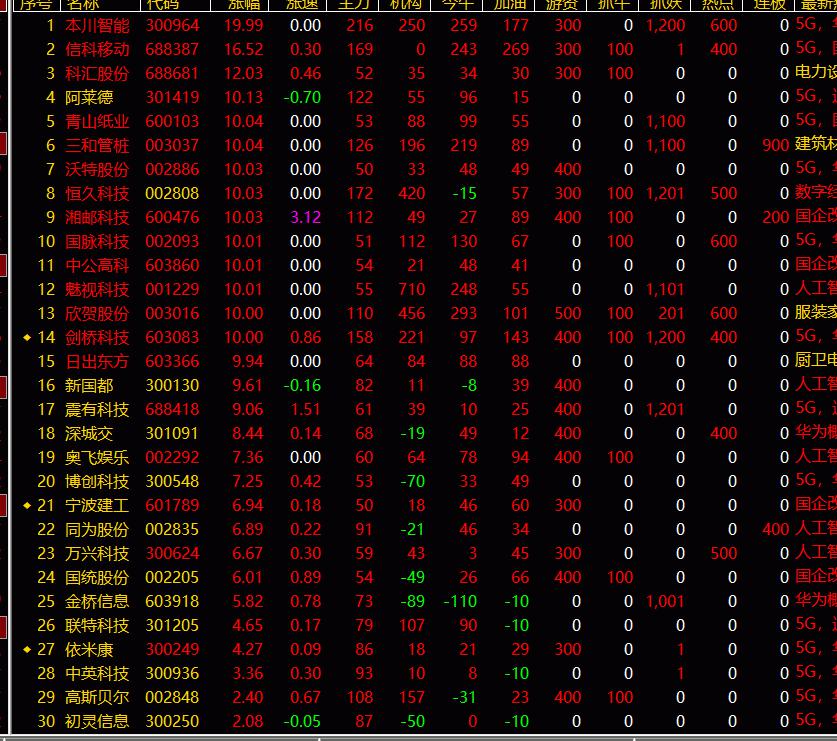Select the stock name 中公高科
Viewport: 837px width, 741px height.
[x=97, y=265]
